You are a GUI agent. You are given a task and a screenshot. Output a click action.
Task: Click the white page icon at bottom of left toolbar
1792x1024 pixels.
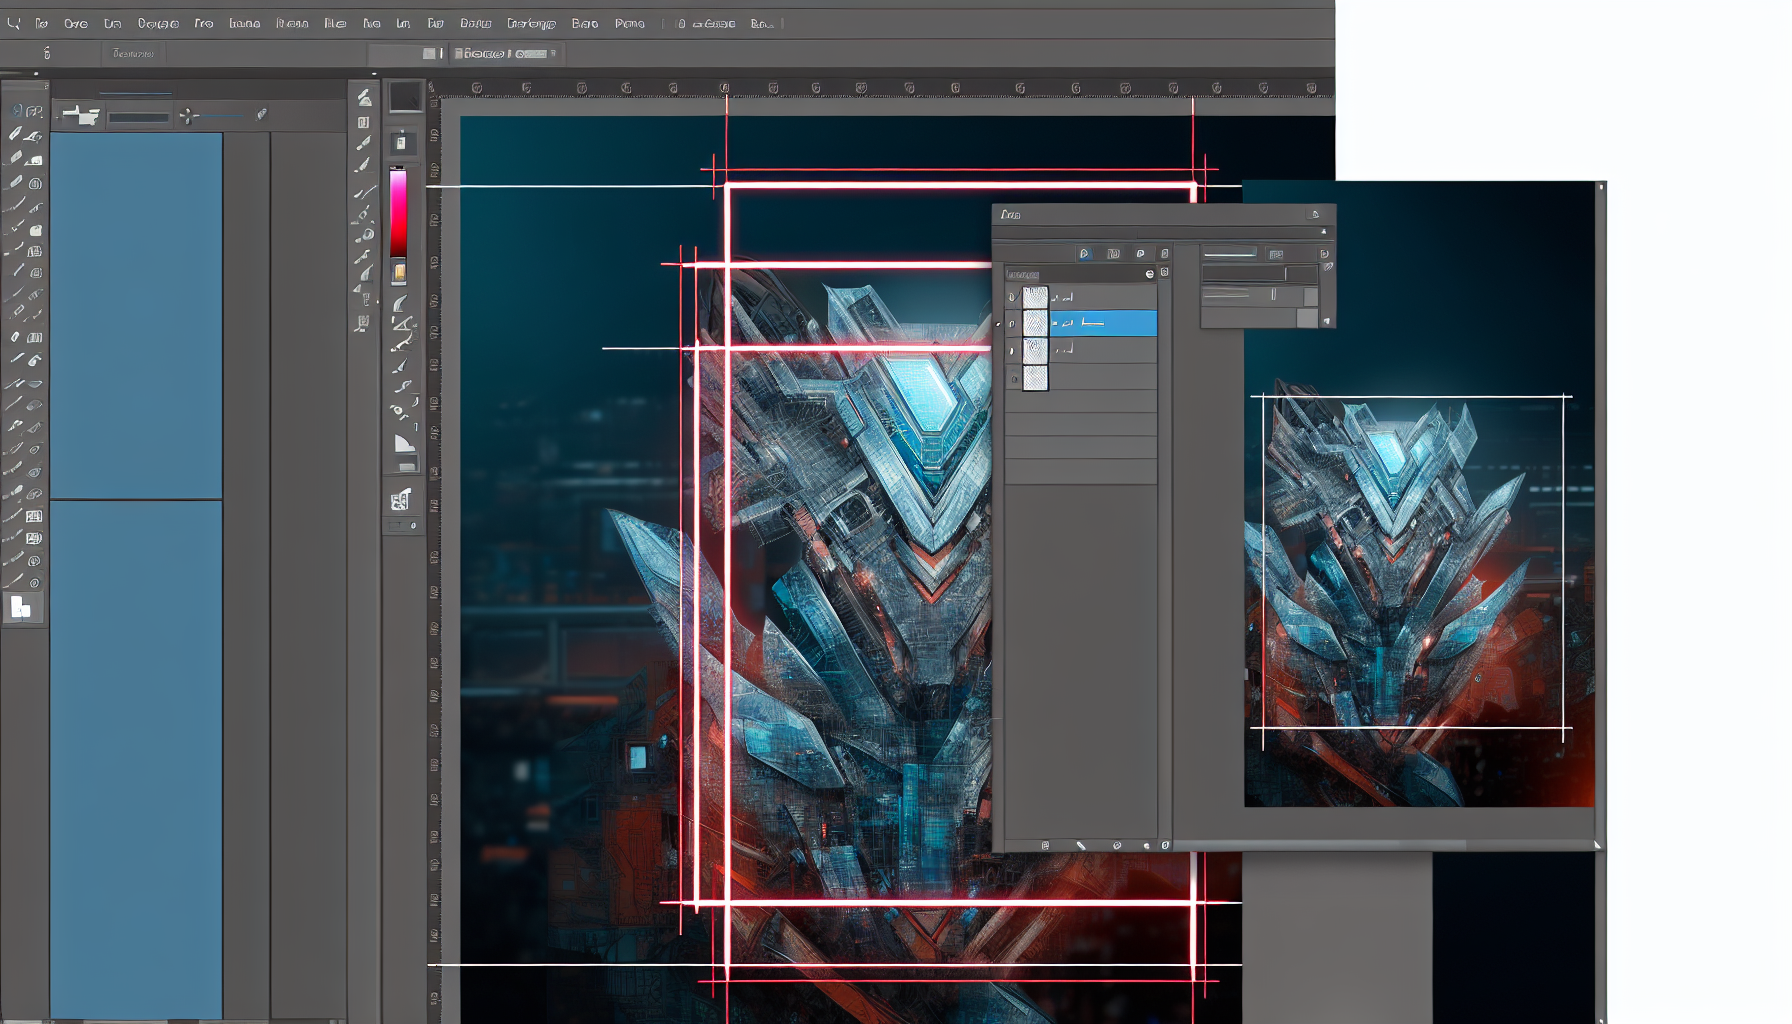click(x=21, y=607)
